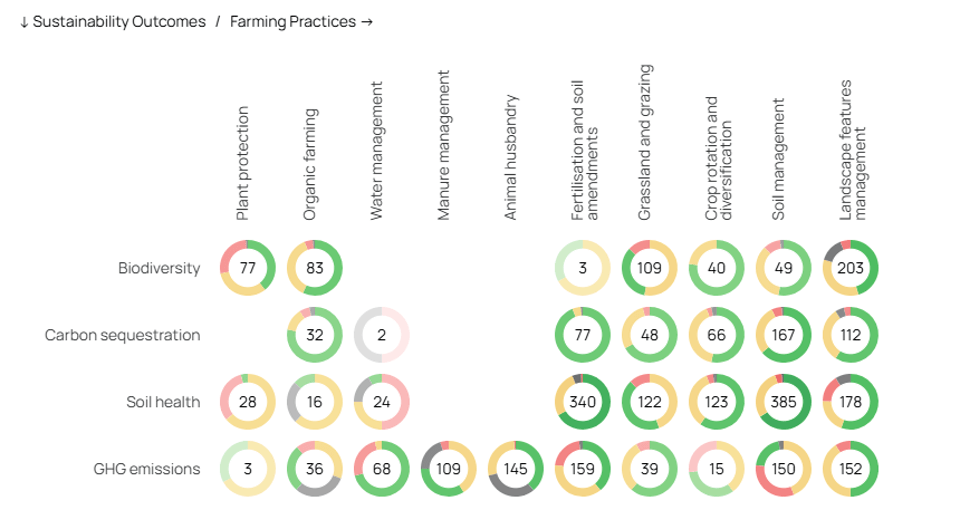Select the Carbon sequestration row label

click(x=122, y=335)
